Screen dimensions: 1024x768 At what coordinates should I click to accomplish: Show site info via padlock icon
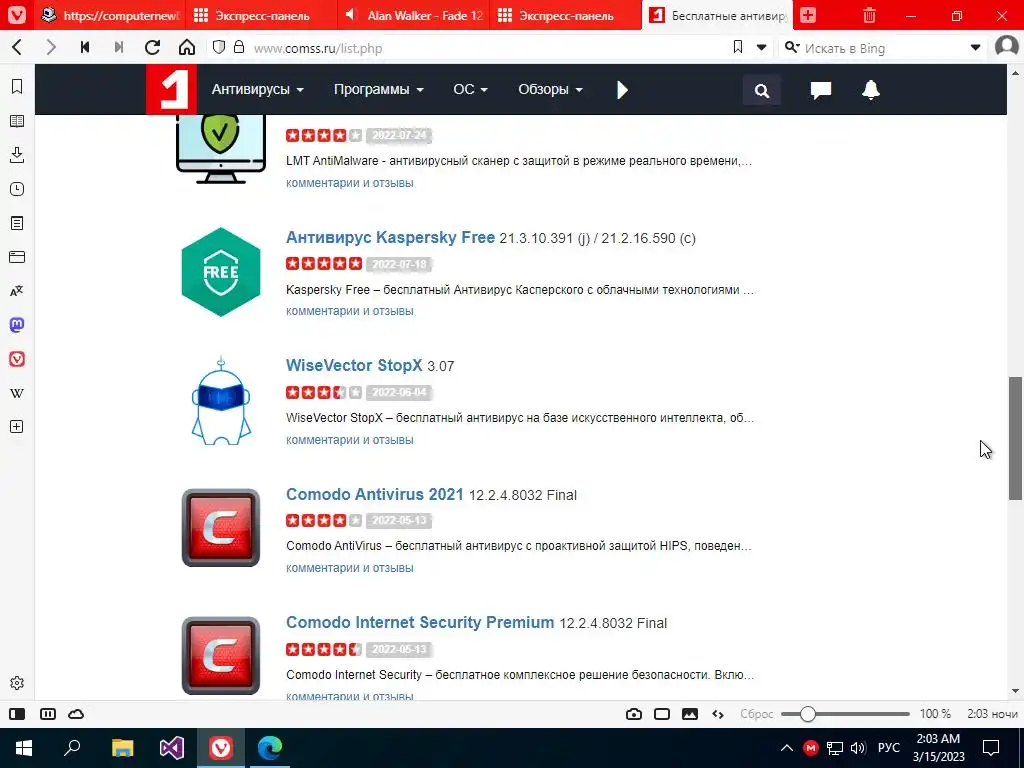click(x=239, y=47)
